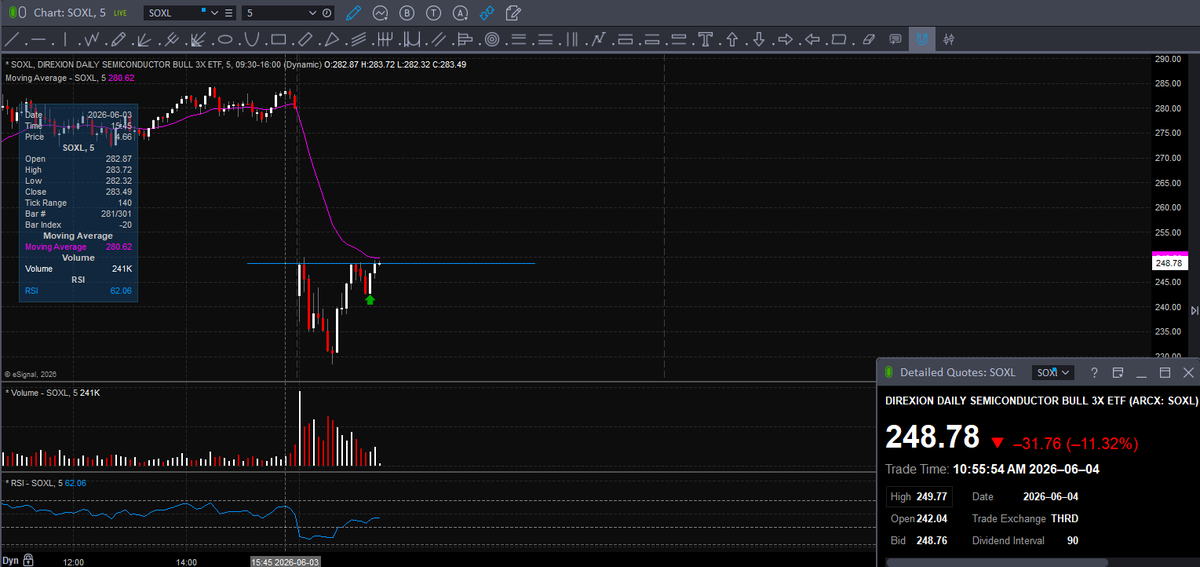This screenshot has height=567, width=1200.
Task: Select the ellipse drawing tool
Action: [225, 39]
